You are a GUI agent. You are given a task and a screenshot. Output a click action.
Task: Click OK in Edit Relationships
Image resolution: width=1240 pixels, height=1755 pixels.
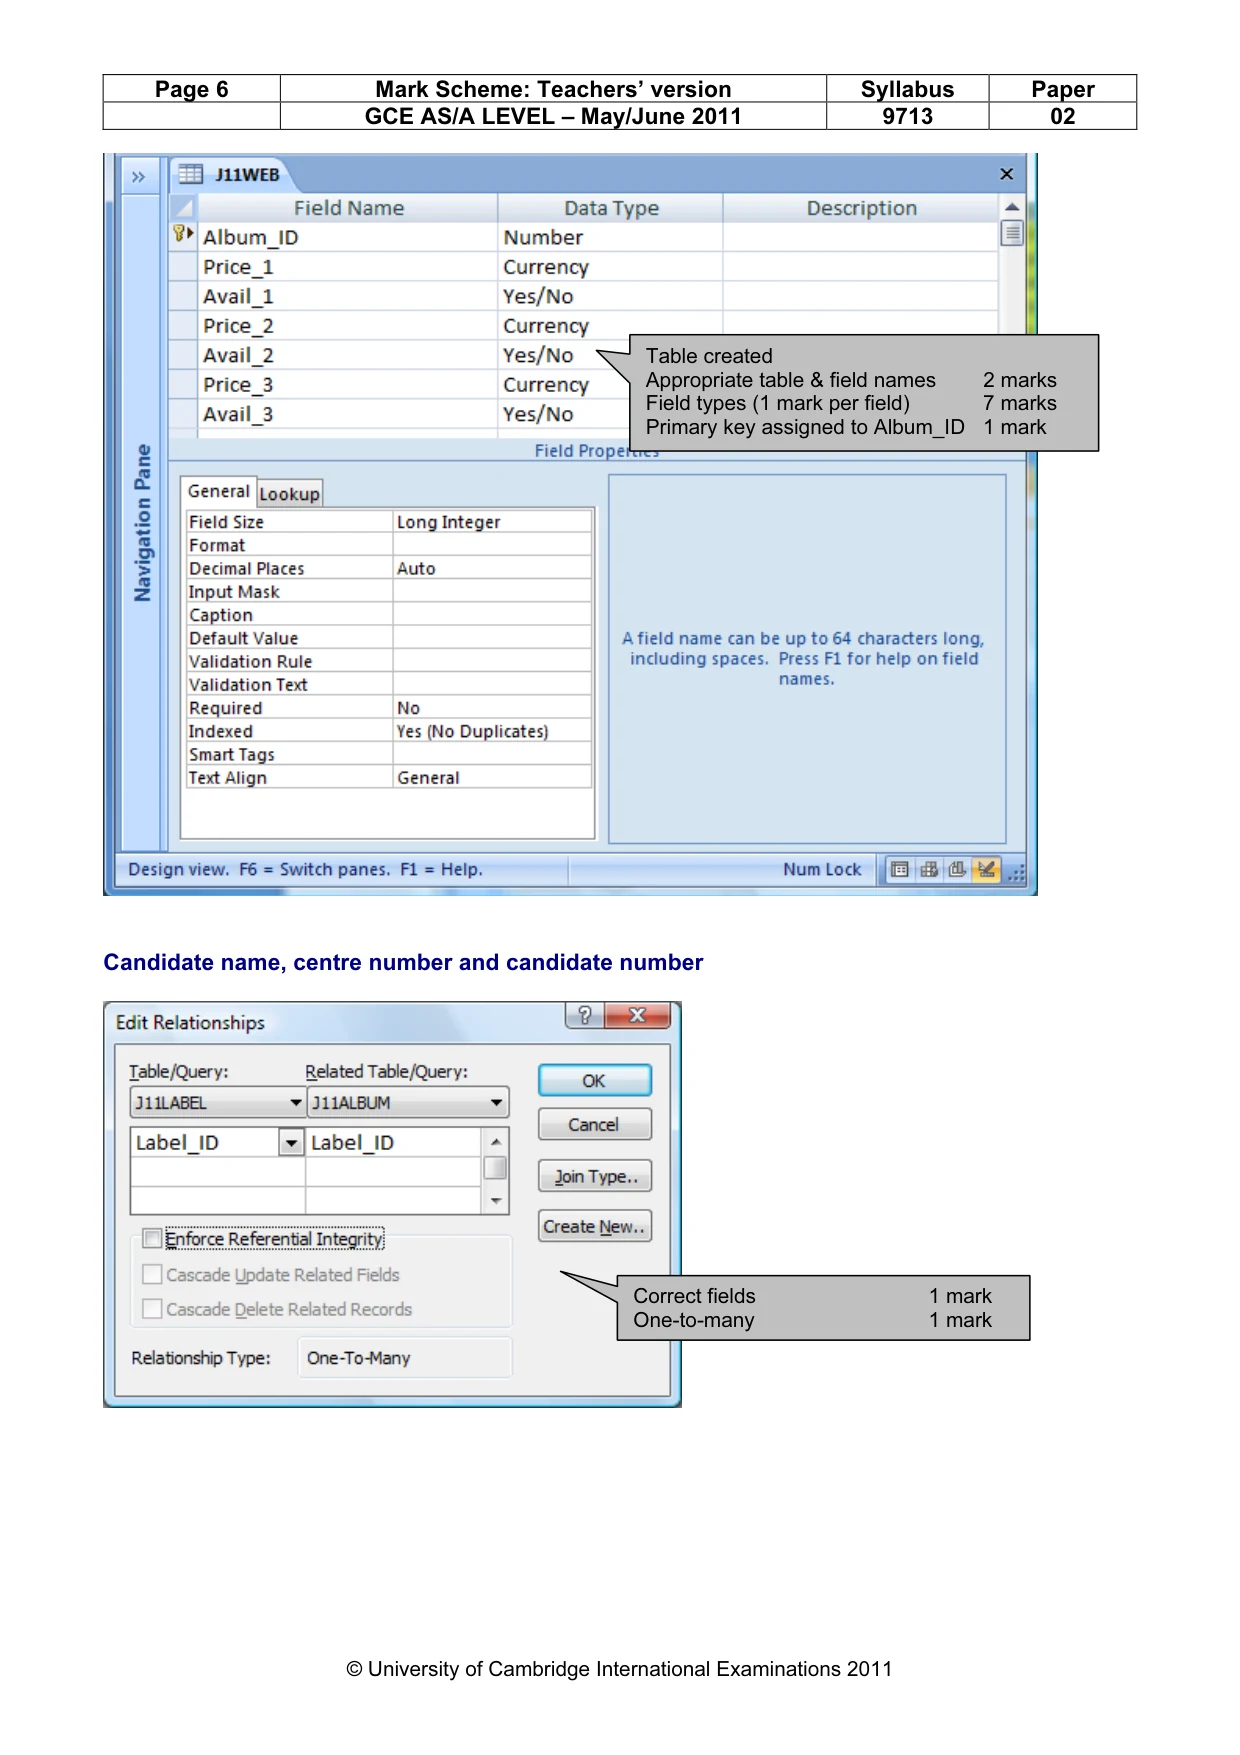(595, 1080)
